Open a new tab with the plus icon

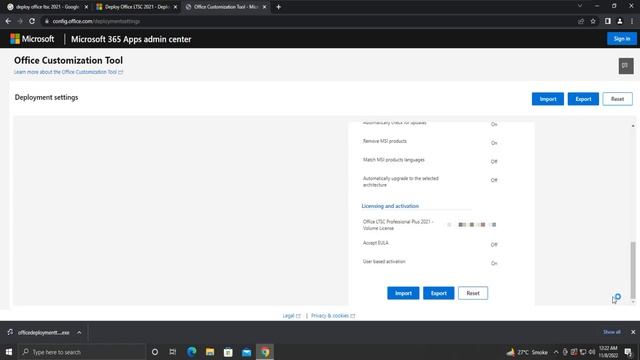pyautogui.click(x=278, y=7)
